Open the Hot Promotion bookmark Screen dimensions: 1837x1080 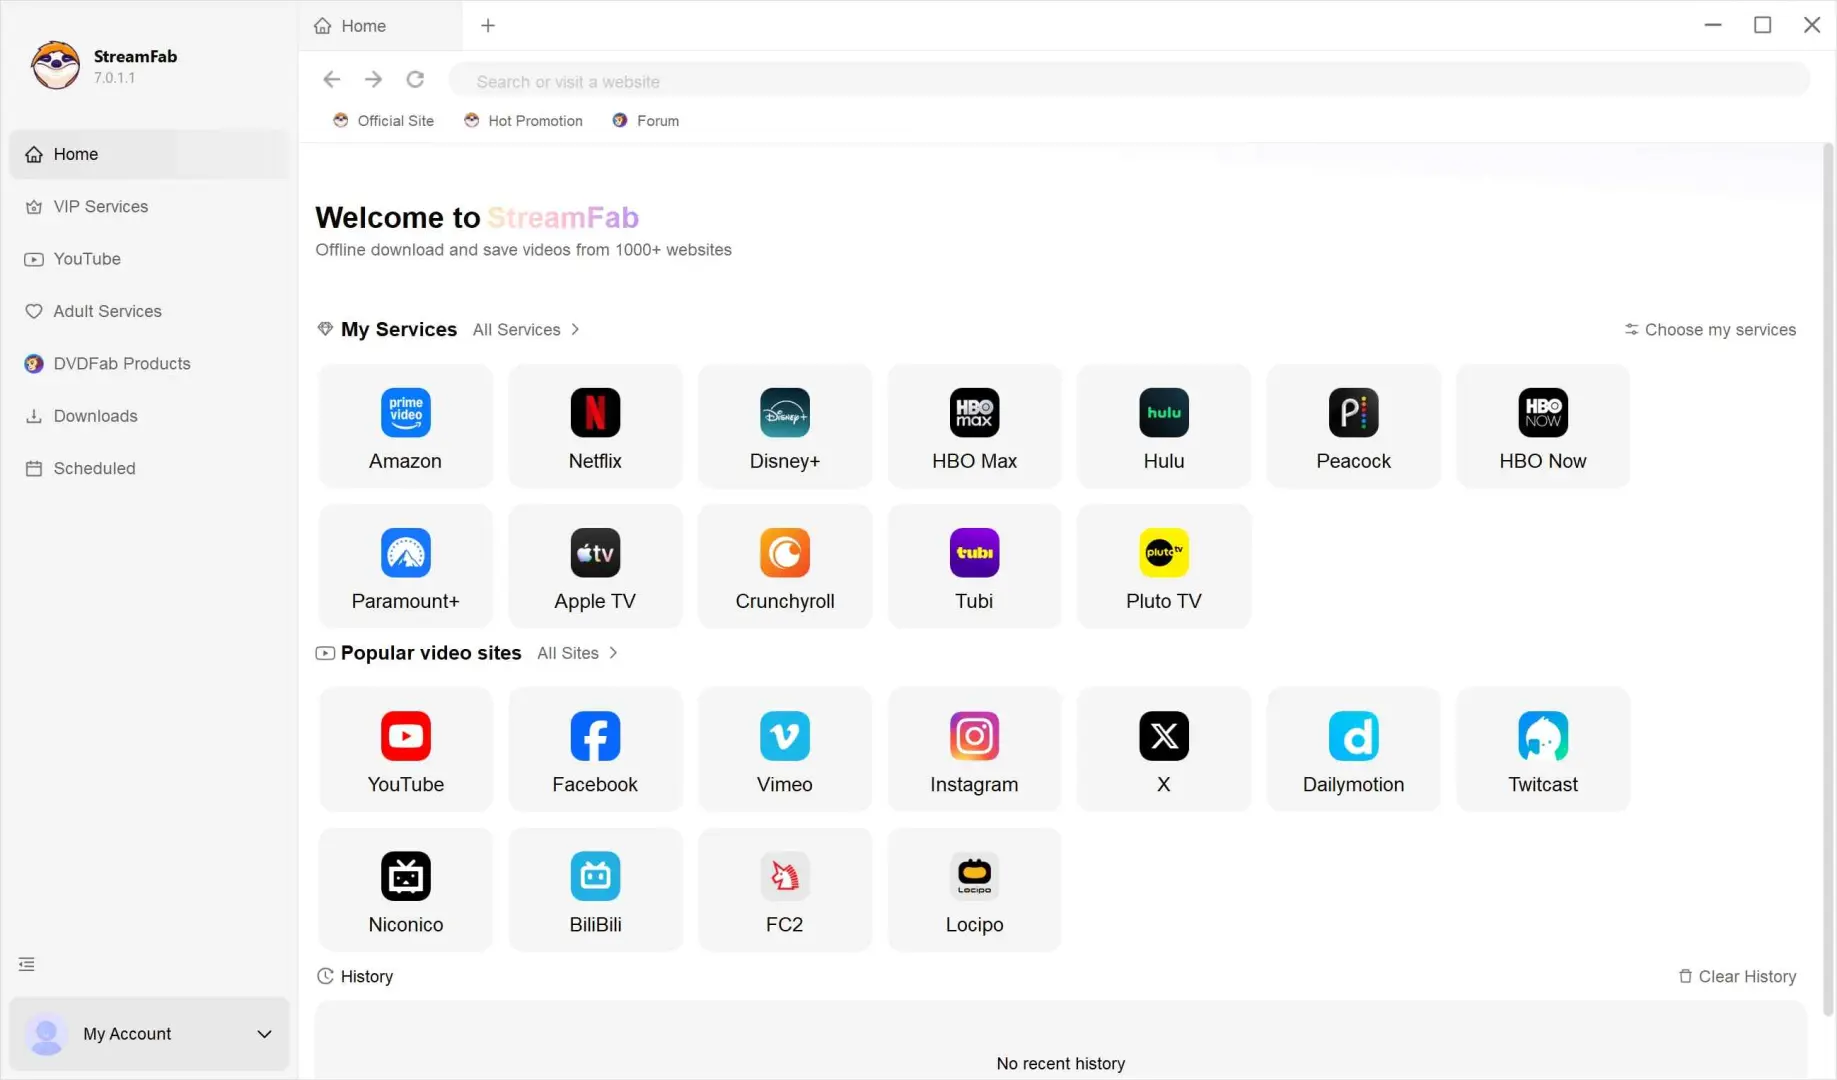(523, 121)
